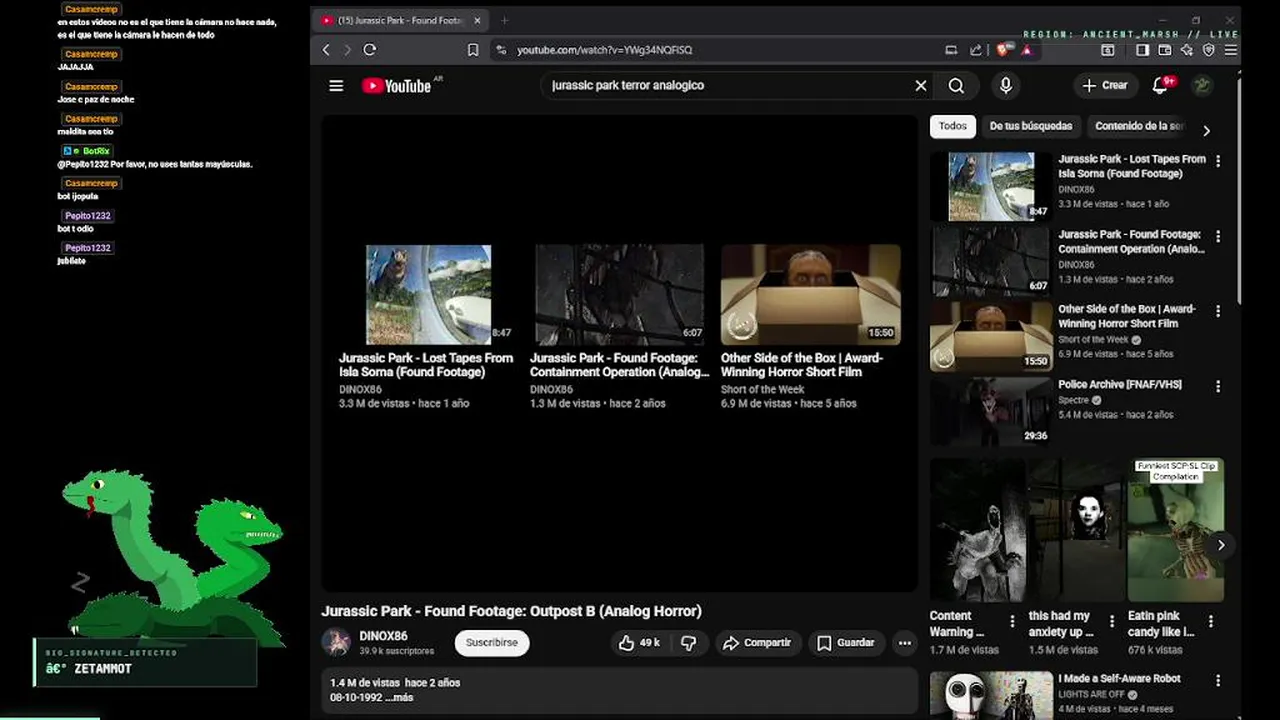
Task: Open the Brave Shields lion icon
Action: point(1001,50)
